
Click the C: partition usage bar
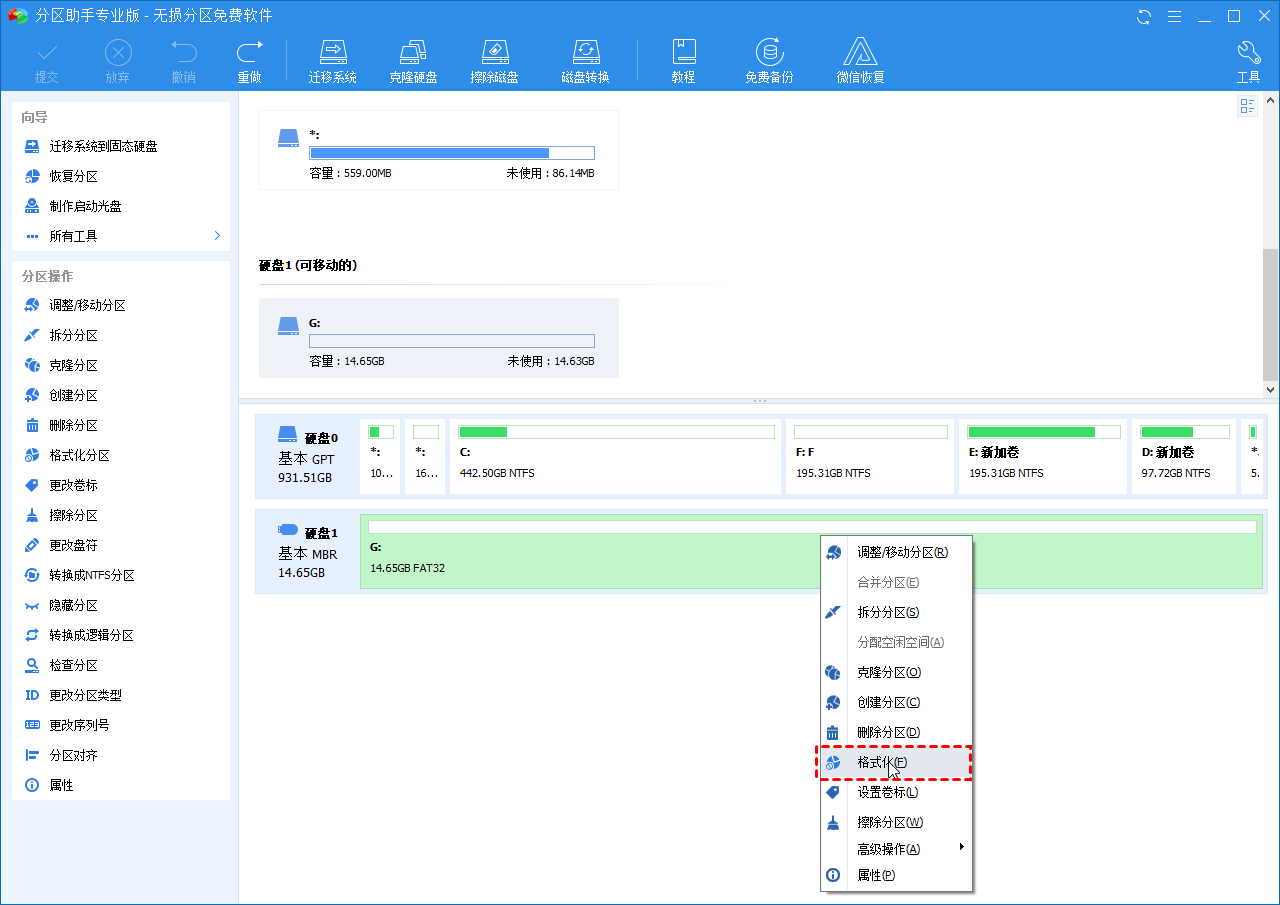click(616, 432)
